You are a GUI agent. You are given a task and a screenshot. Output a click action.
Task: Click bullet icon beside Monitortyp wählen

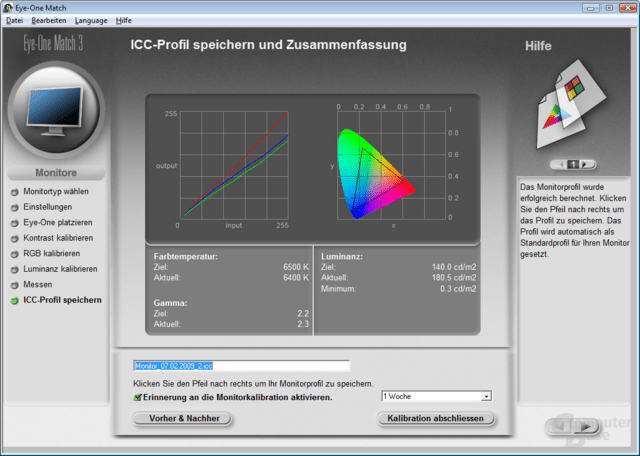(15, 192)
